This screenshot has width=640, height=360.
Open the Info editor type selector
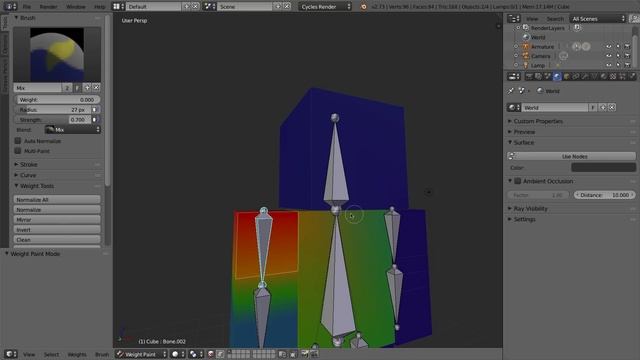tap(10, 7)
